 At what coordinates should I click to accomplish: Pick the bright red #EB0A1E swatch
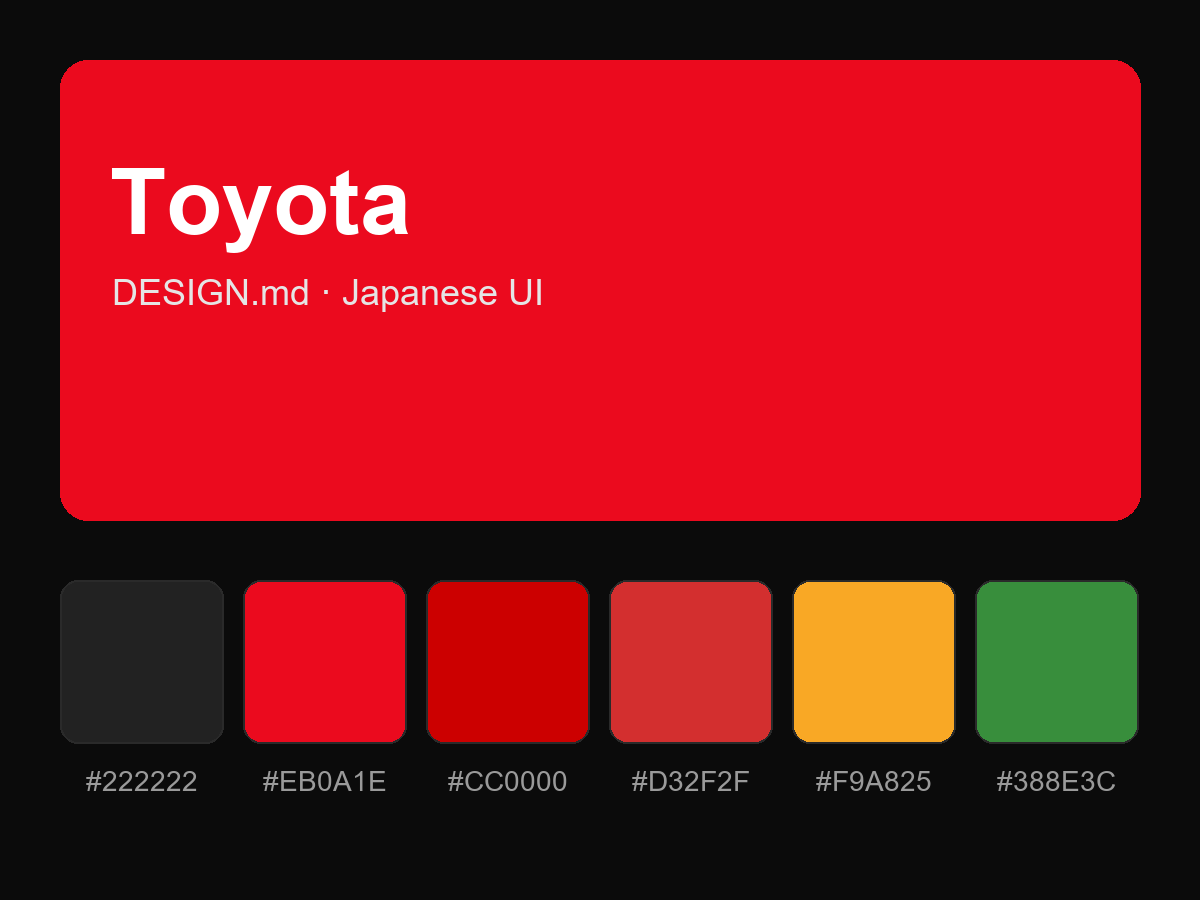(325, 662)
